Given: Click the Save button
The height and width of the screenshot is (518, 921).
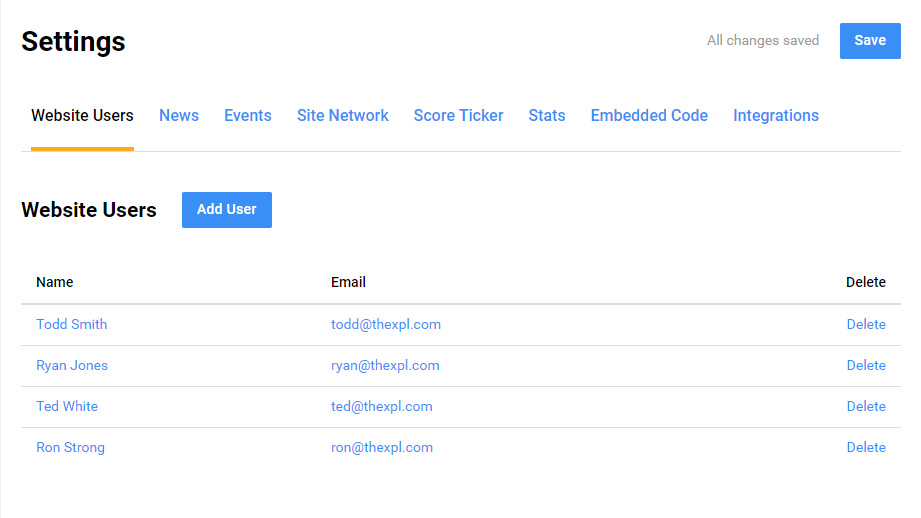Looking at the screenshot, I should tap(869, 41).
